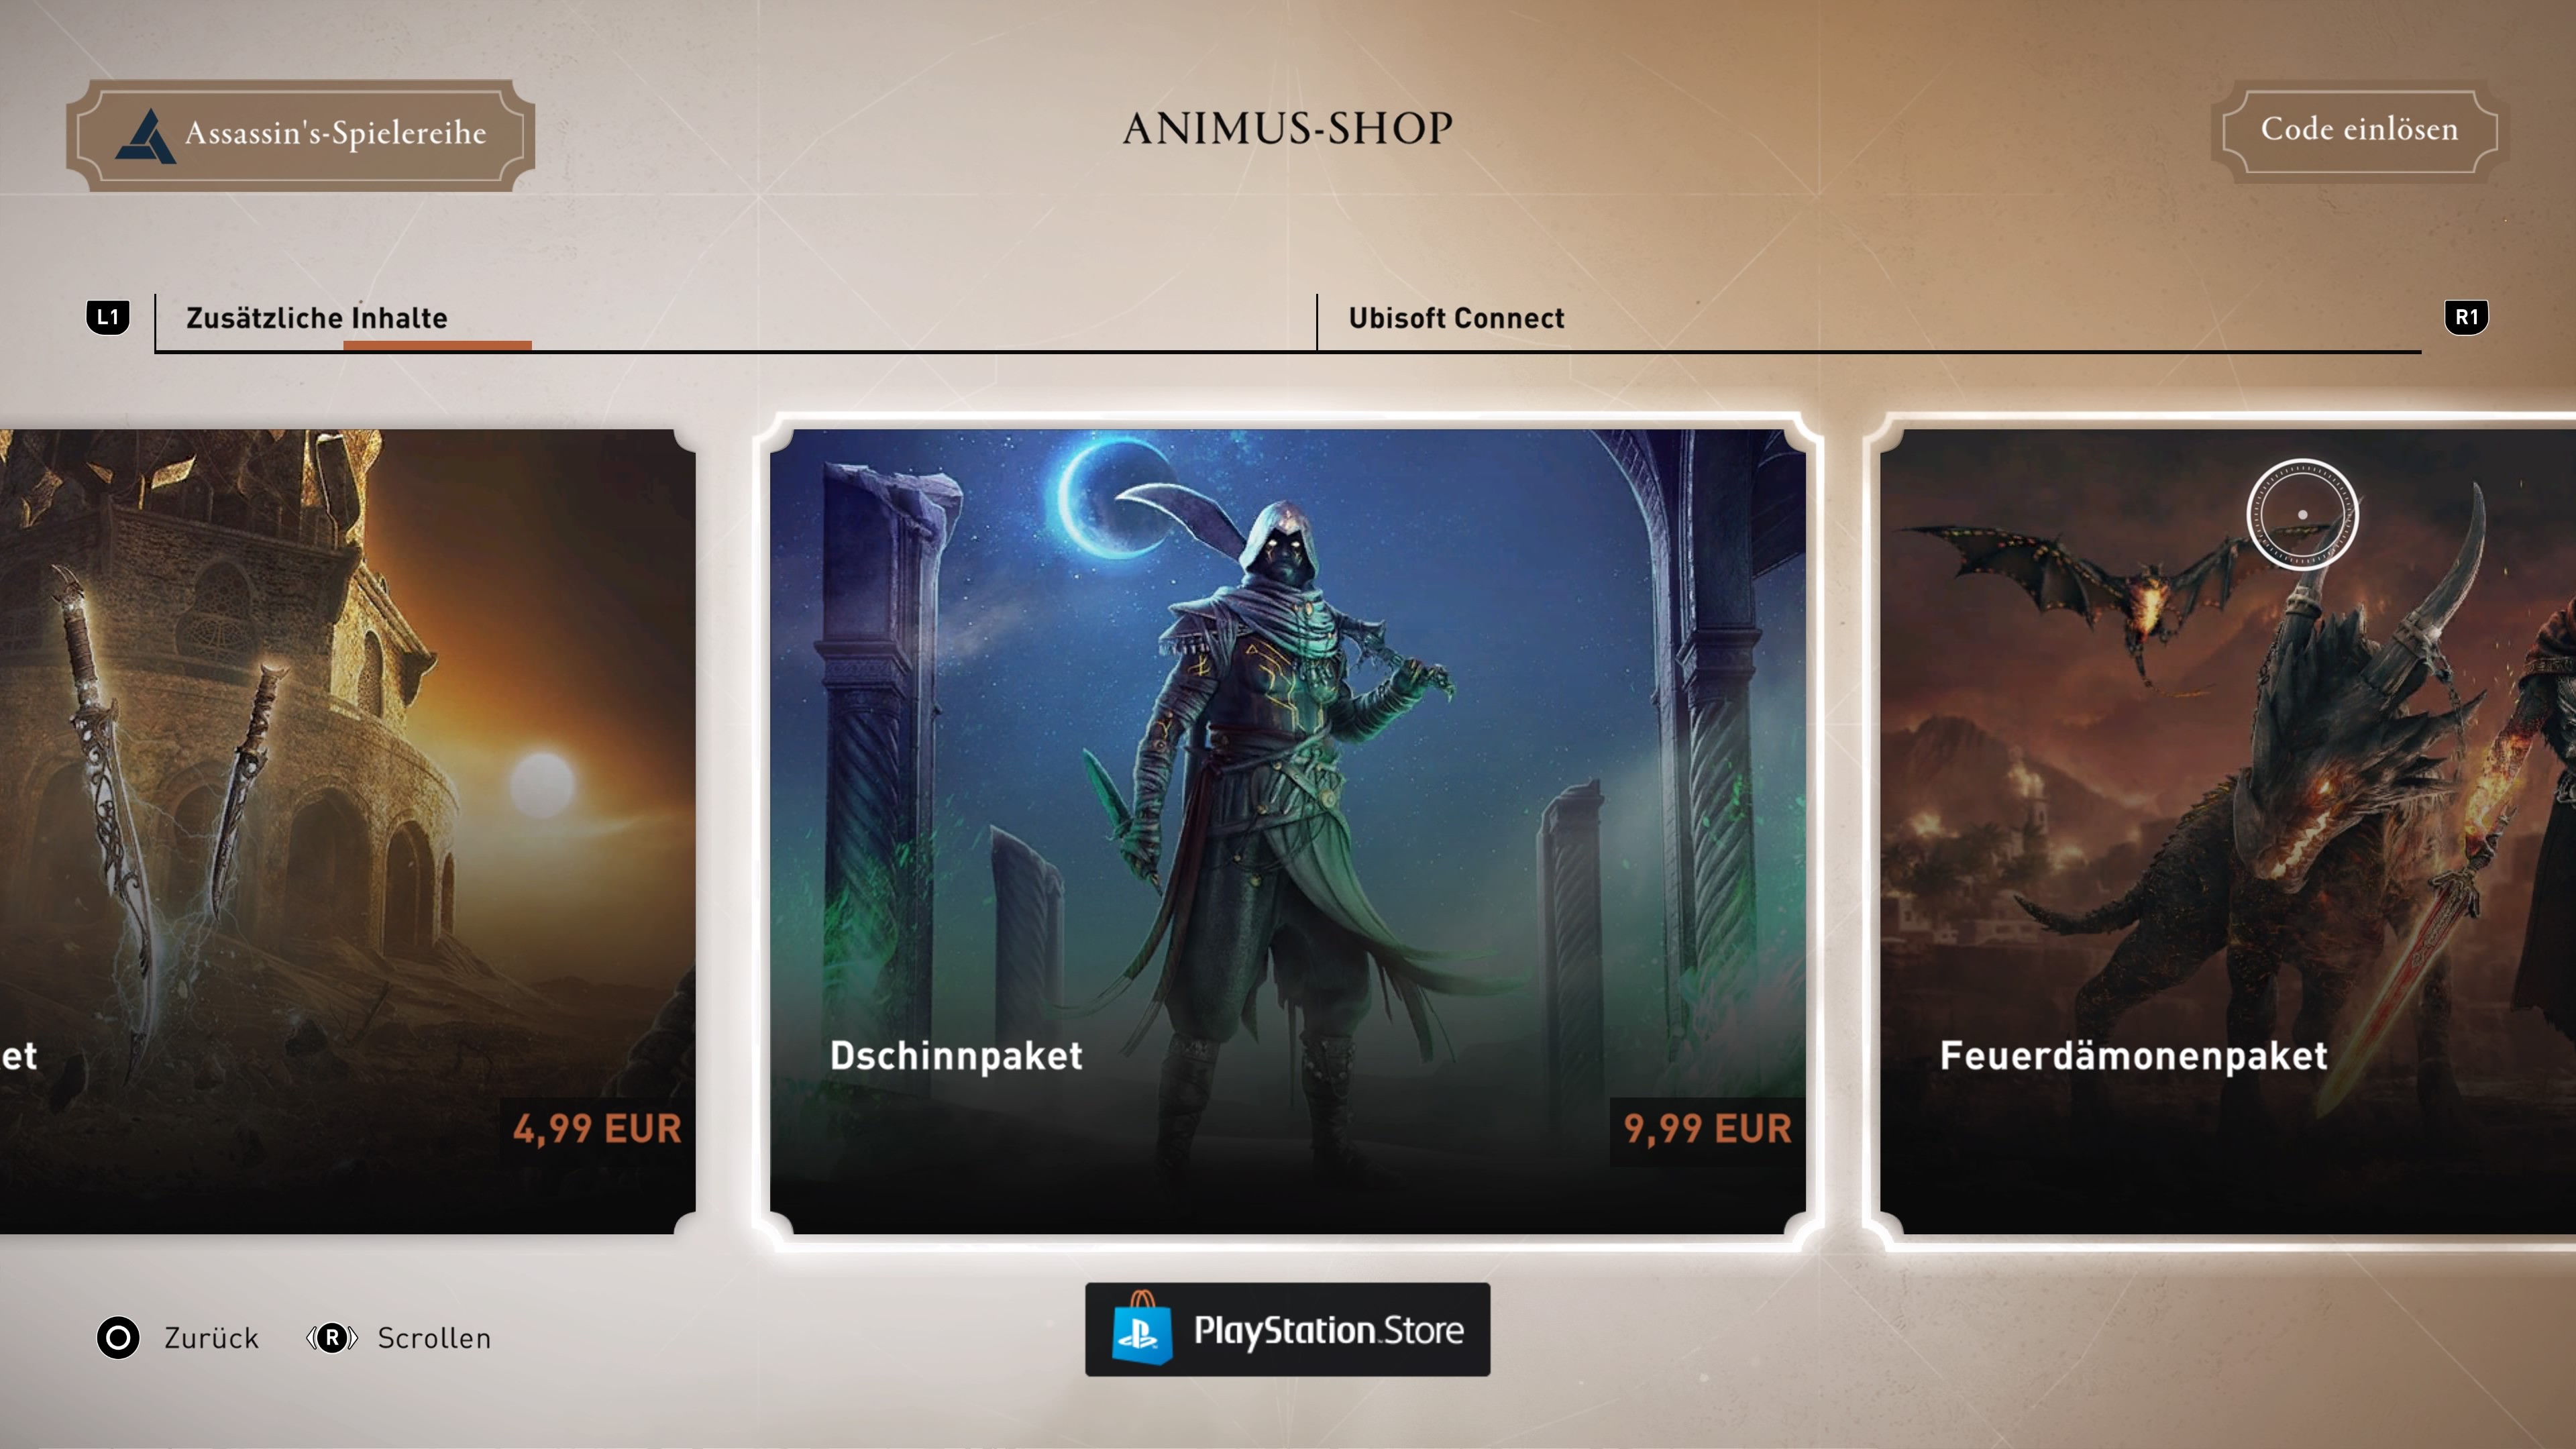The width and height of the screenshot is (2576, 1449).
Task: Click the 4,99 EUR price tag
Action: [x=597, y=1129]
